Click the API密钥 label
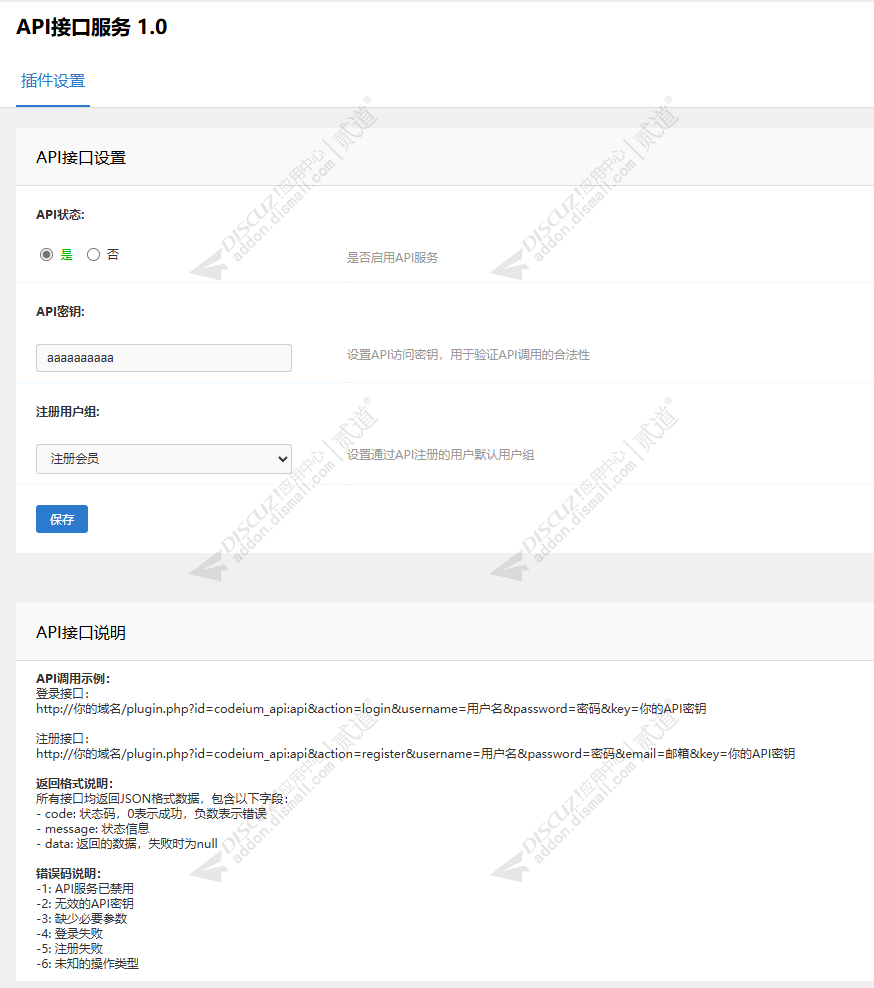 tap(60, 312)
